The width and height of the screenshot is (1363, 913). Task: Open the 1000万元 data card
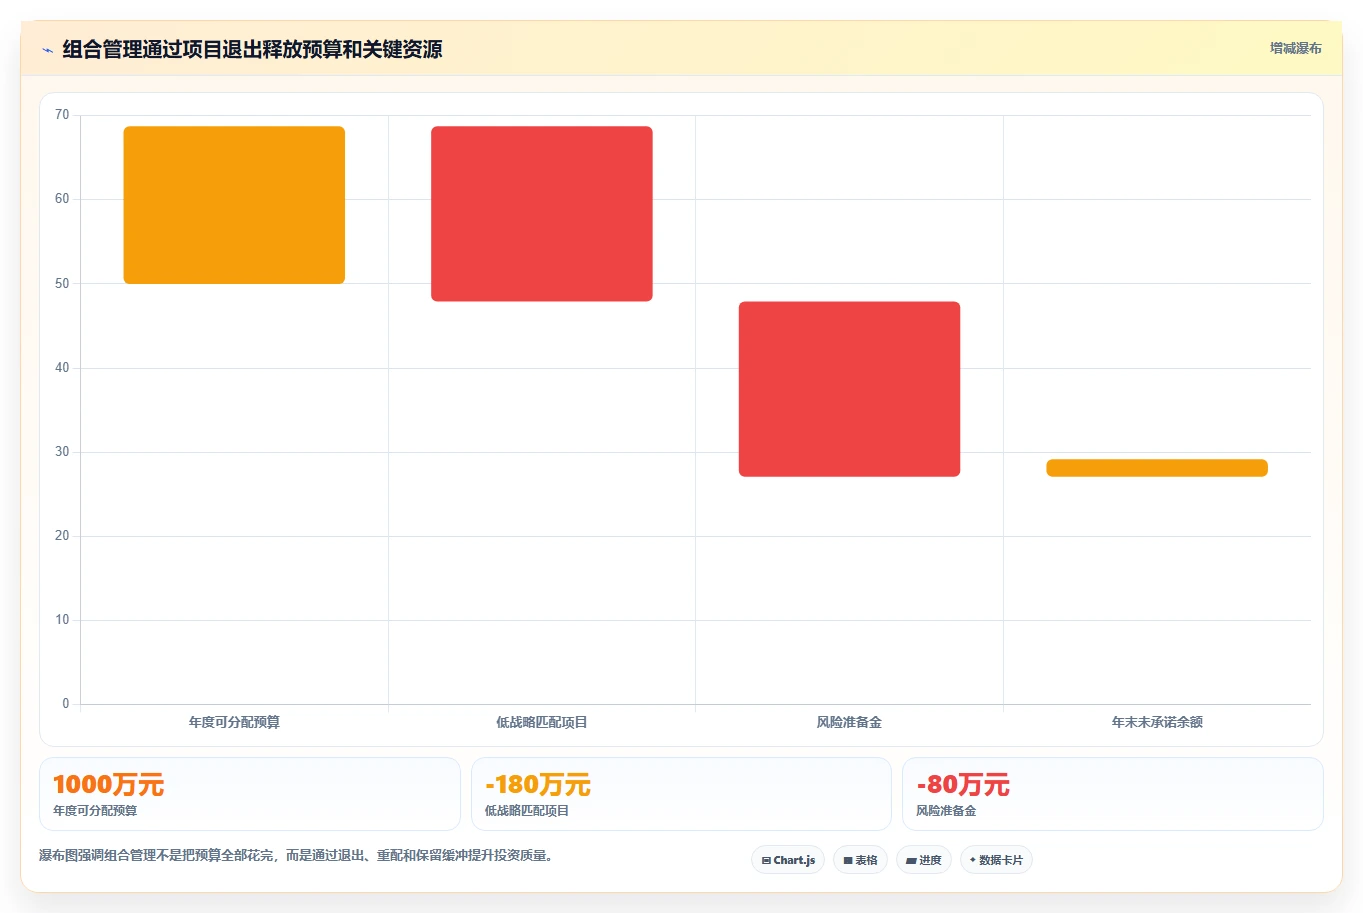click(x=250, y=794)
